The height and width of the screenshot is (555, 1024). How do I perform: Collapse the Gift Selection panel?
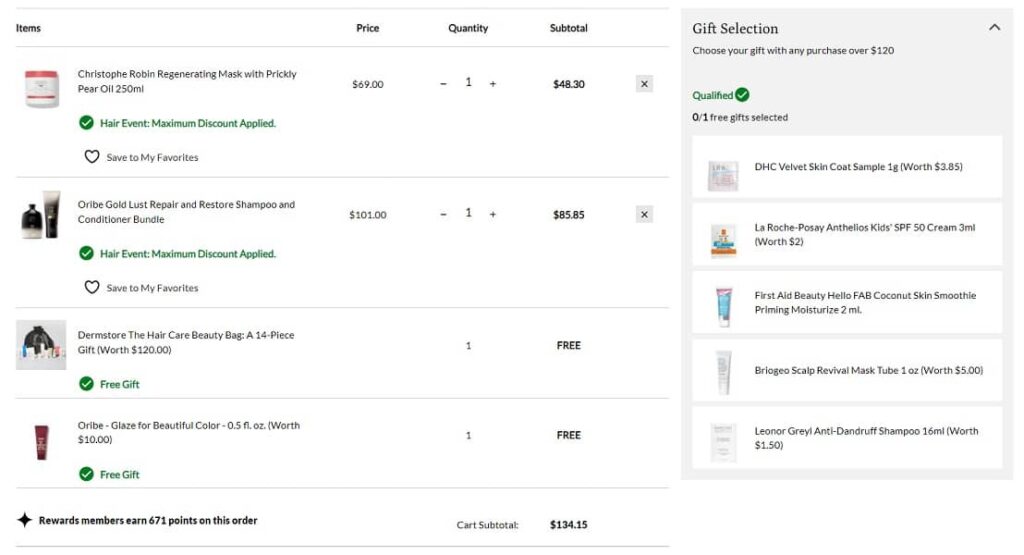994,28
